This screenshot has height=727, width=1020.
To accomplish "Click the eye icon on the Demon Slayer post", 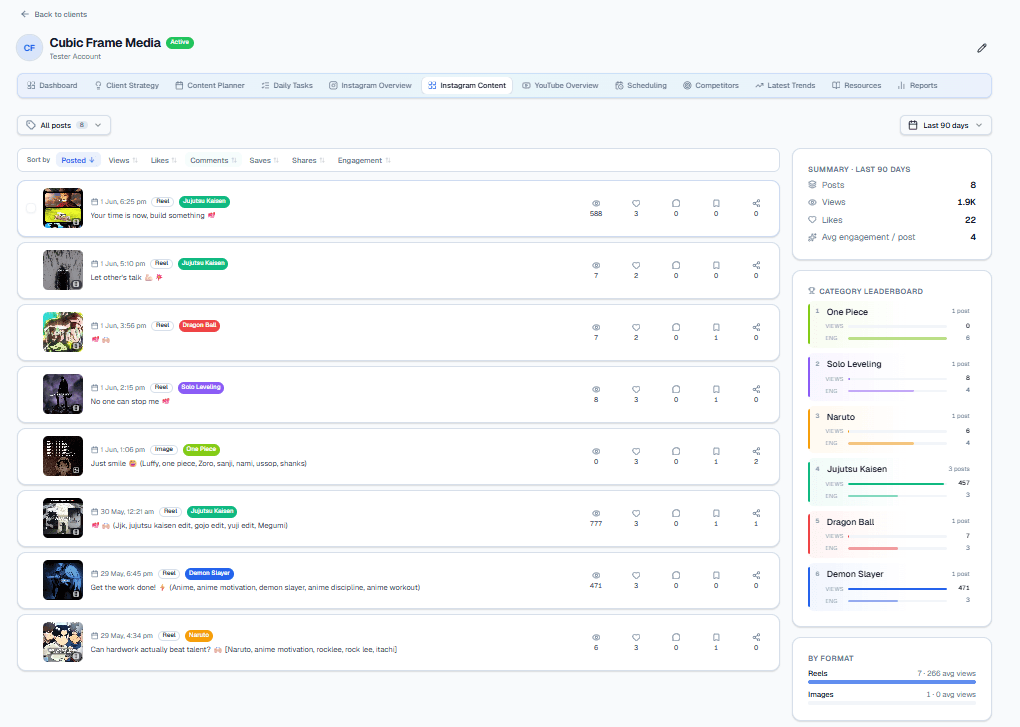I will [596, 575].
